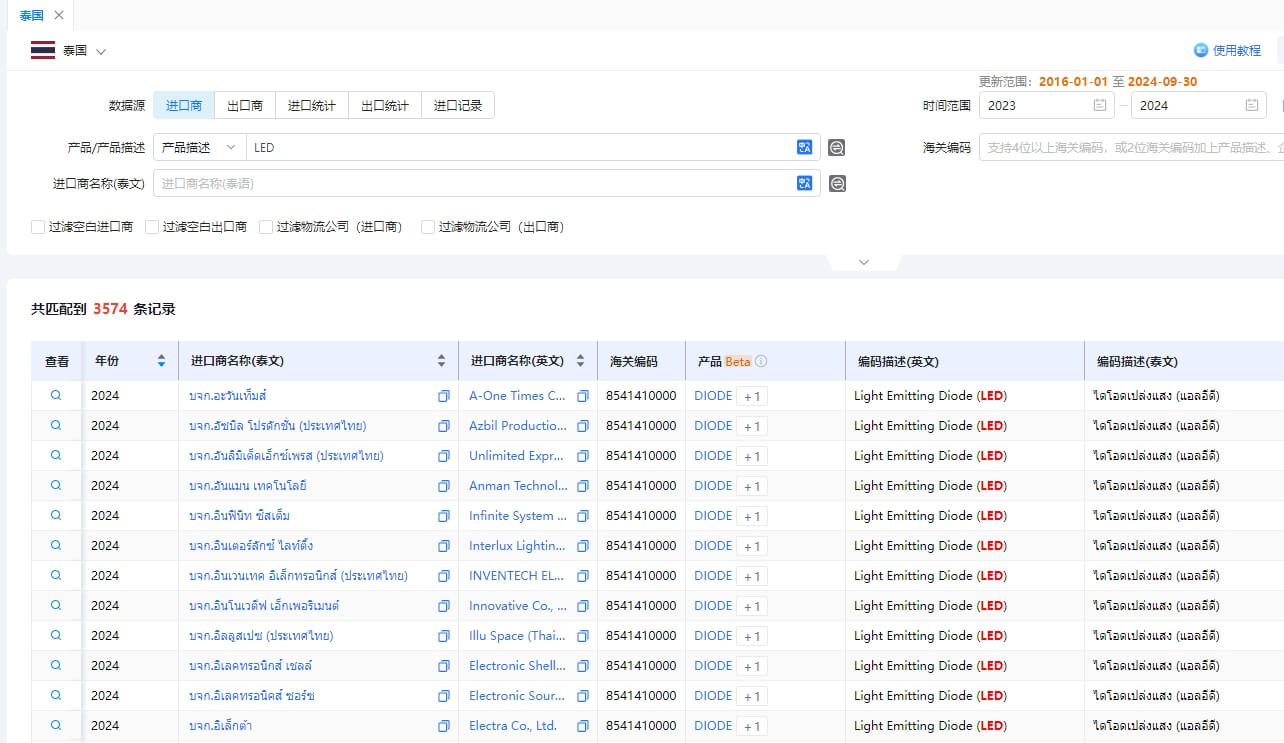
Task: Copy English name Innovative Co.
Action: coord(583,606)
